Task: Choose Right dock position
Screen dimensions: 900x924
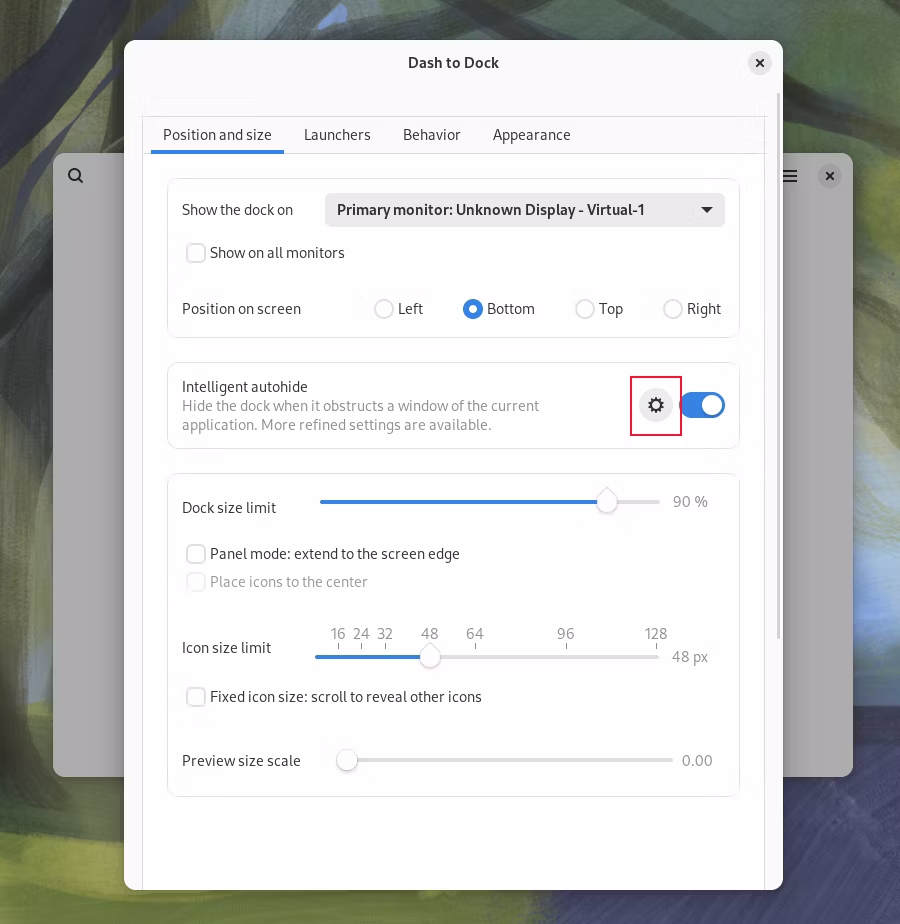Action: [x=673, y=309]
